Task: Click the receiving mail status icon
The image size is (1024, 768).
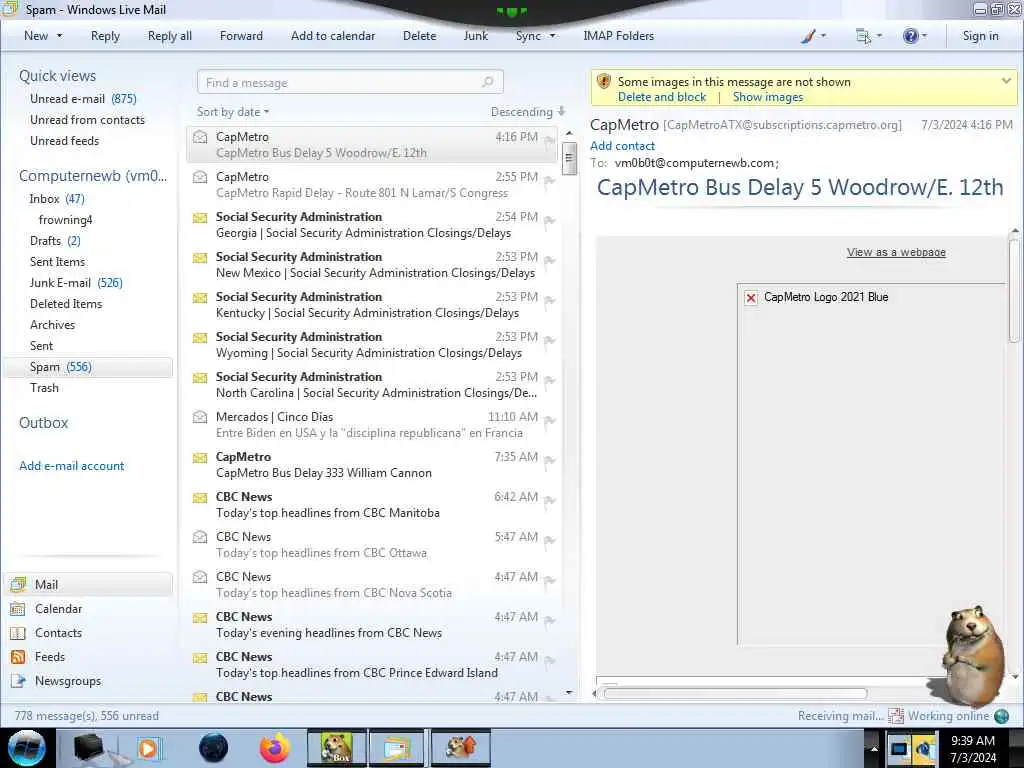Action: (x=895, y=716)
